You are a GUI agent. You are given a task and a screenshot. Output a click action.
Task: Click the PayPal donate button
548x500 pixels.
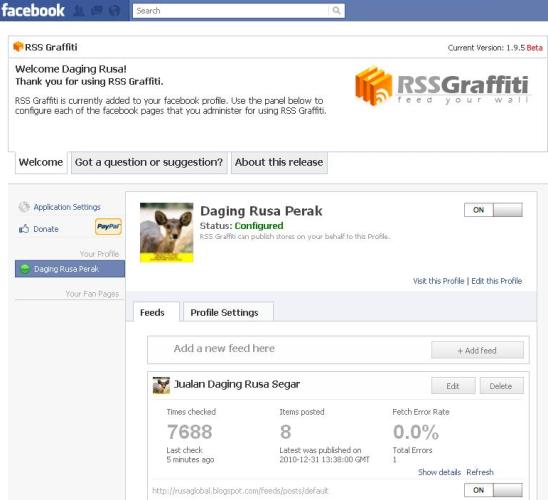(x=108, y=226)
